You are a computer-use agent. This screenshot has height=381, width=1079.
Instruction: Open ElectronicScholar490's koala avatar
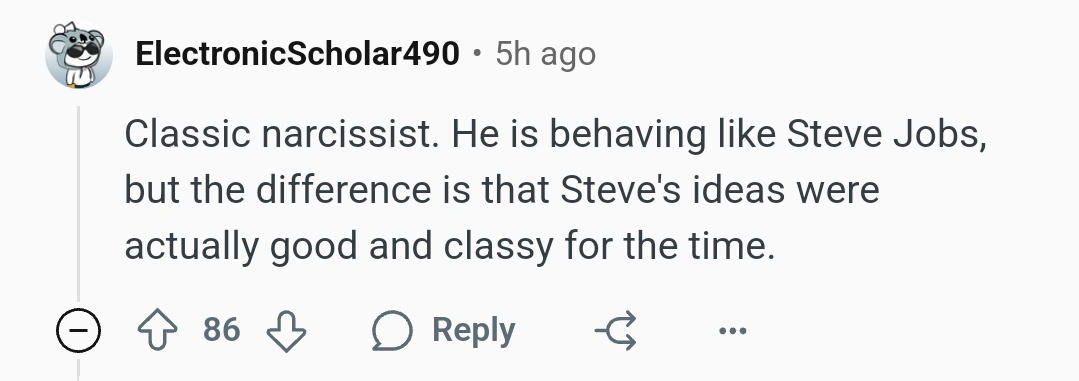[x=78, y=54]
